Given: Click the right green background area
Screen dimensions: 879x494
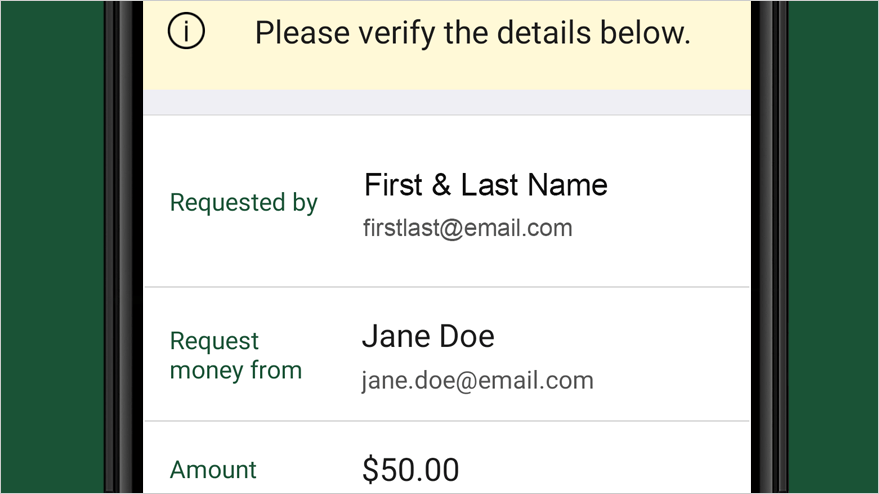Looking at the screenshot, I should 832,247.
